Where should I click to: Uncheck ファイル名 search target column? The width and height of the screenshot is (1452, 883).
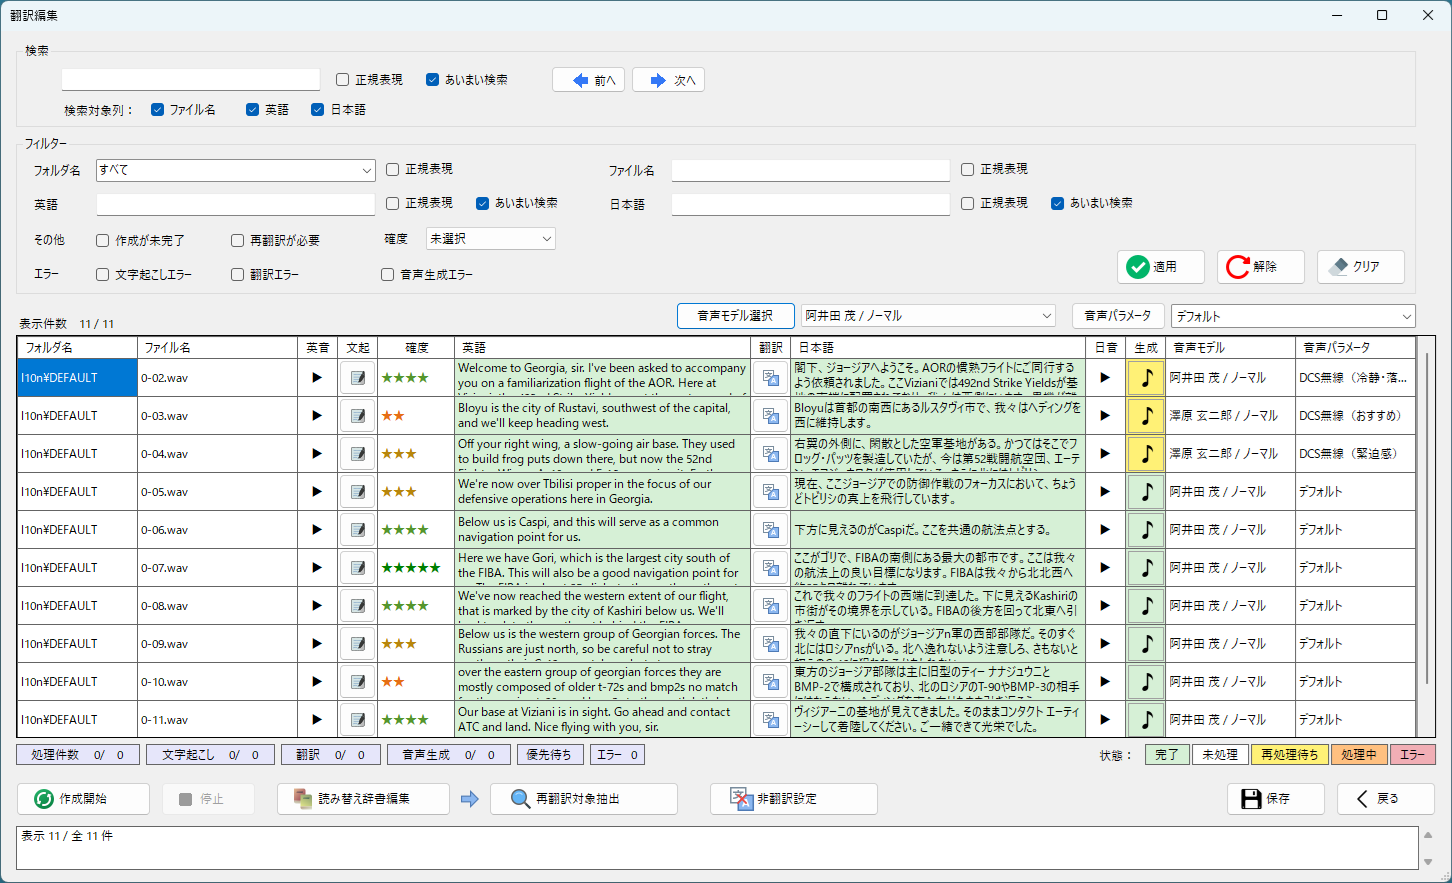158,110
